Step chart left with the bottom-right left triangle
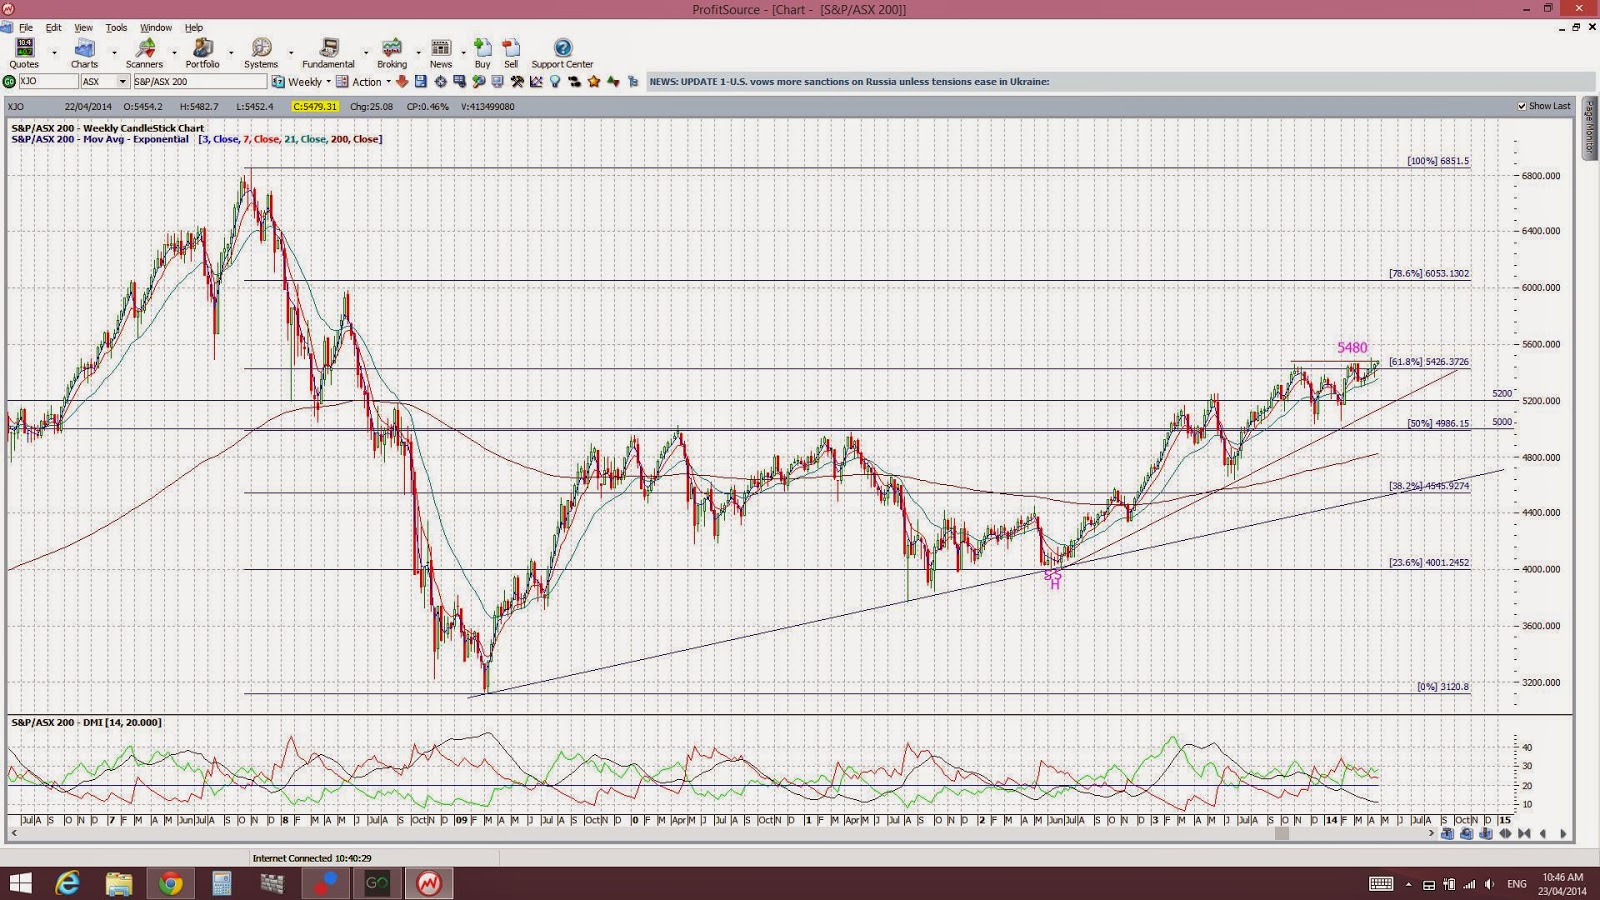This screenshot has height=900, width=1600. pos(1543,833)
